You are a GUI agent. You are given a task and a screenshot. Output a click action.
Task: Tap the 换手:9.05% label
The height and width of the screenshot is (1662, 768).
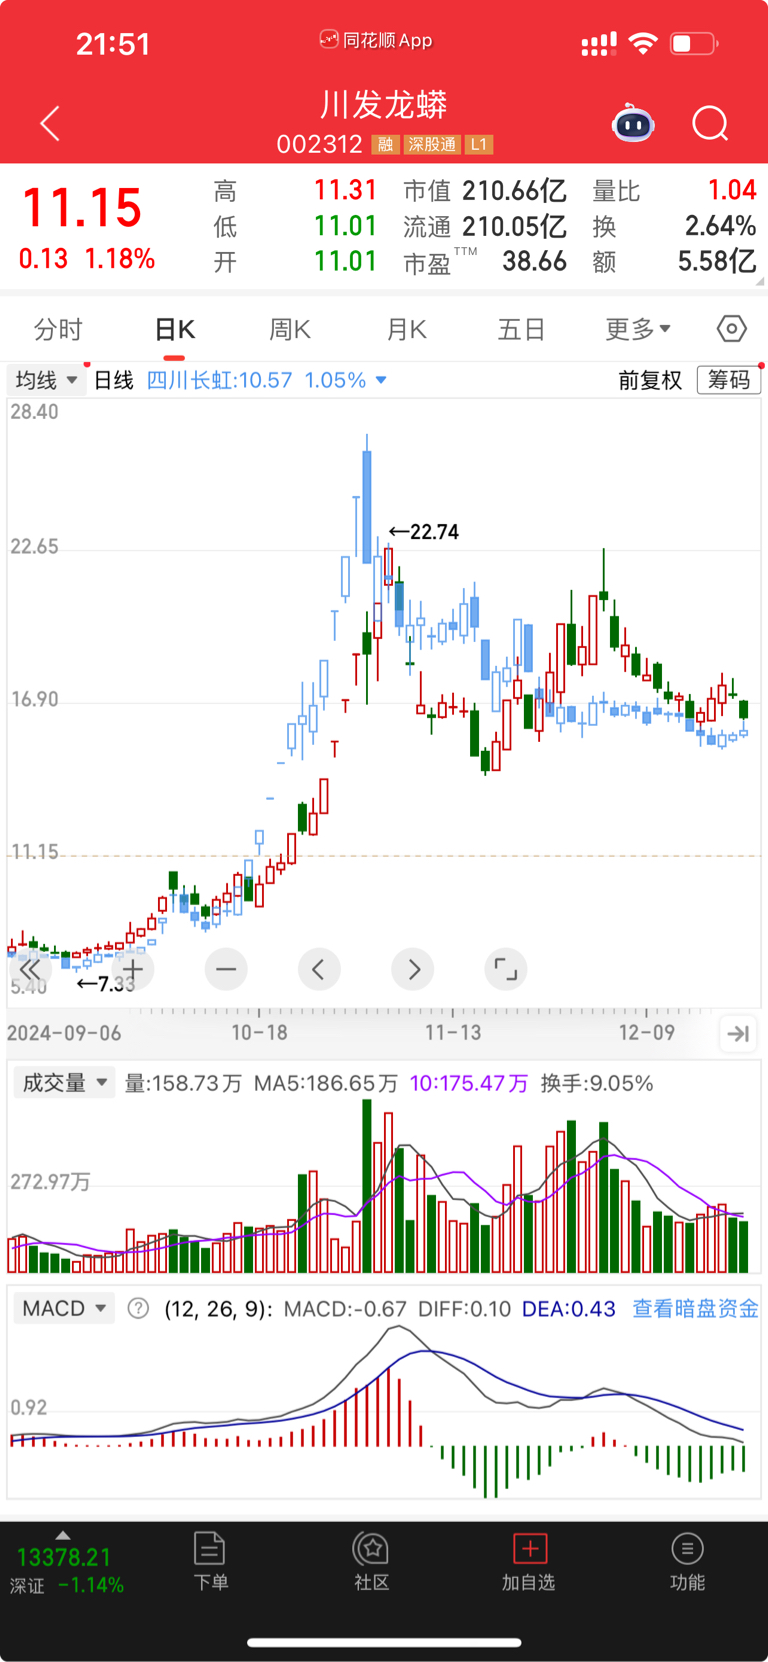pyautogui.click(x=597, y=1083)
